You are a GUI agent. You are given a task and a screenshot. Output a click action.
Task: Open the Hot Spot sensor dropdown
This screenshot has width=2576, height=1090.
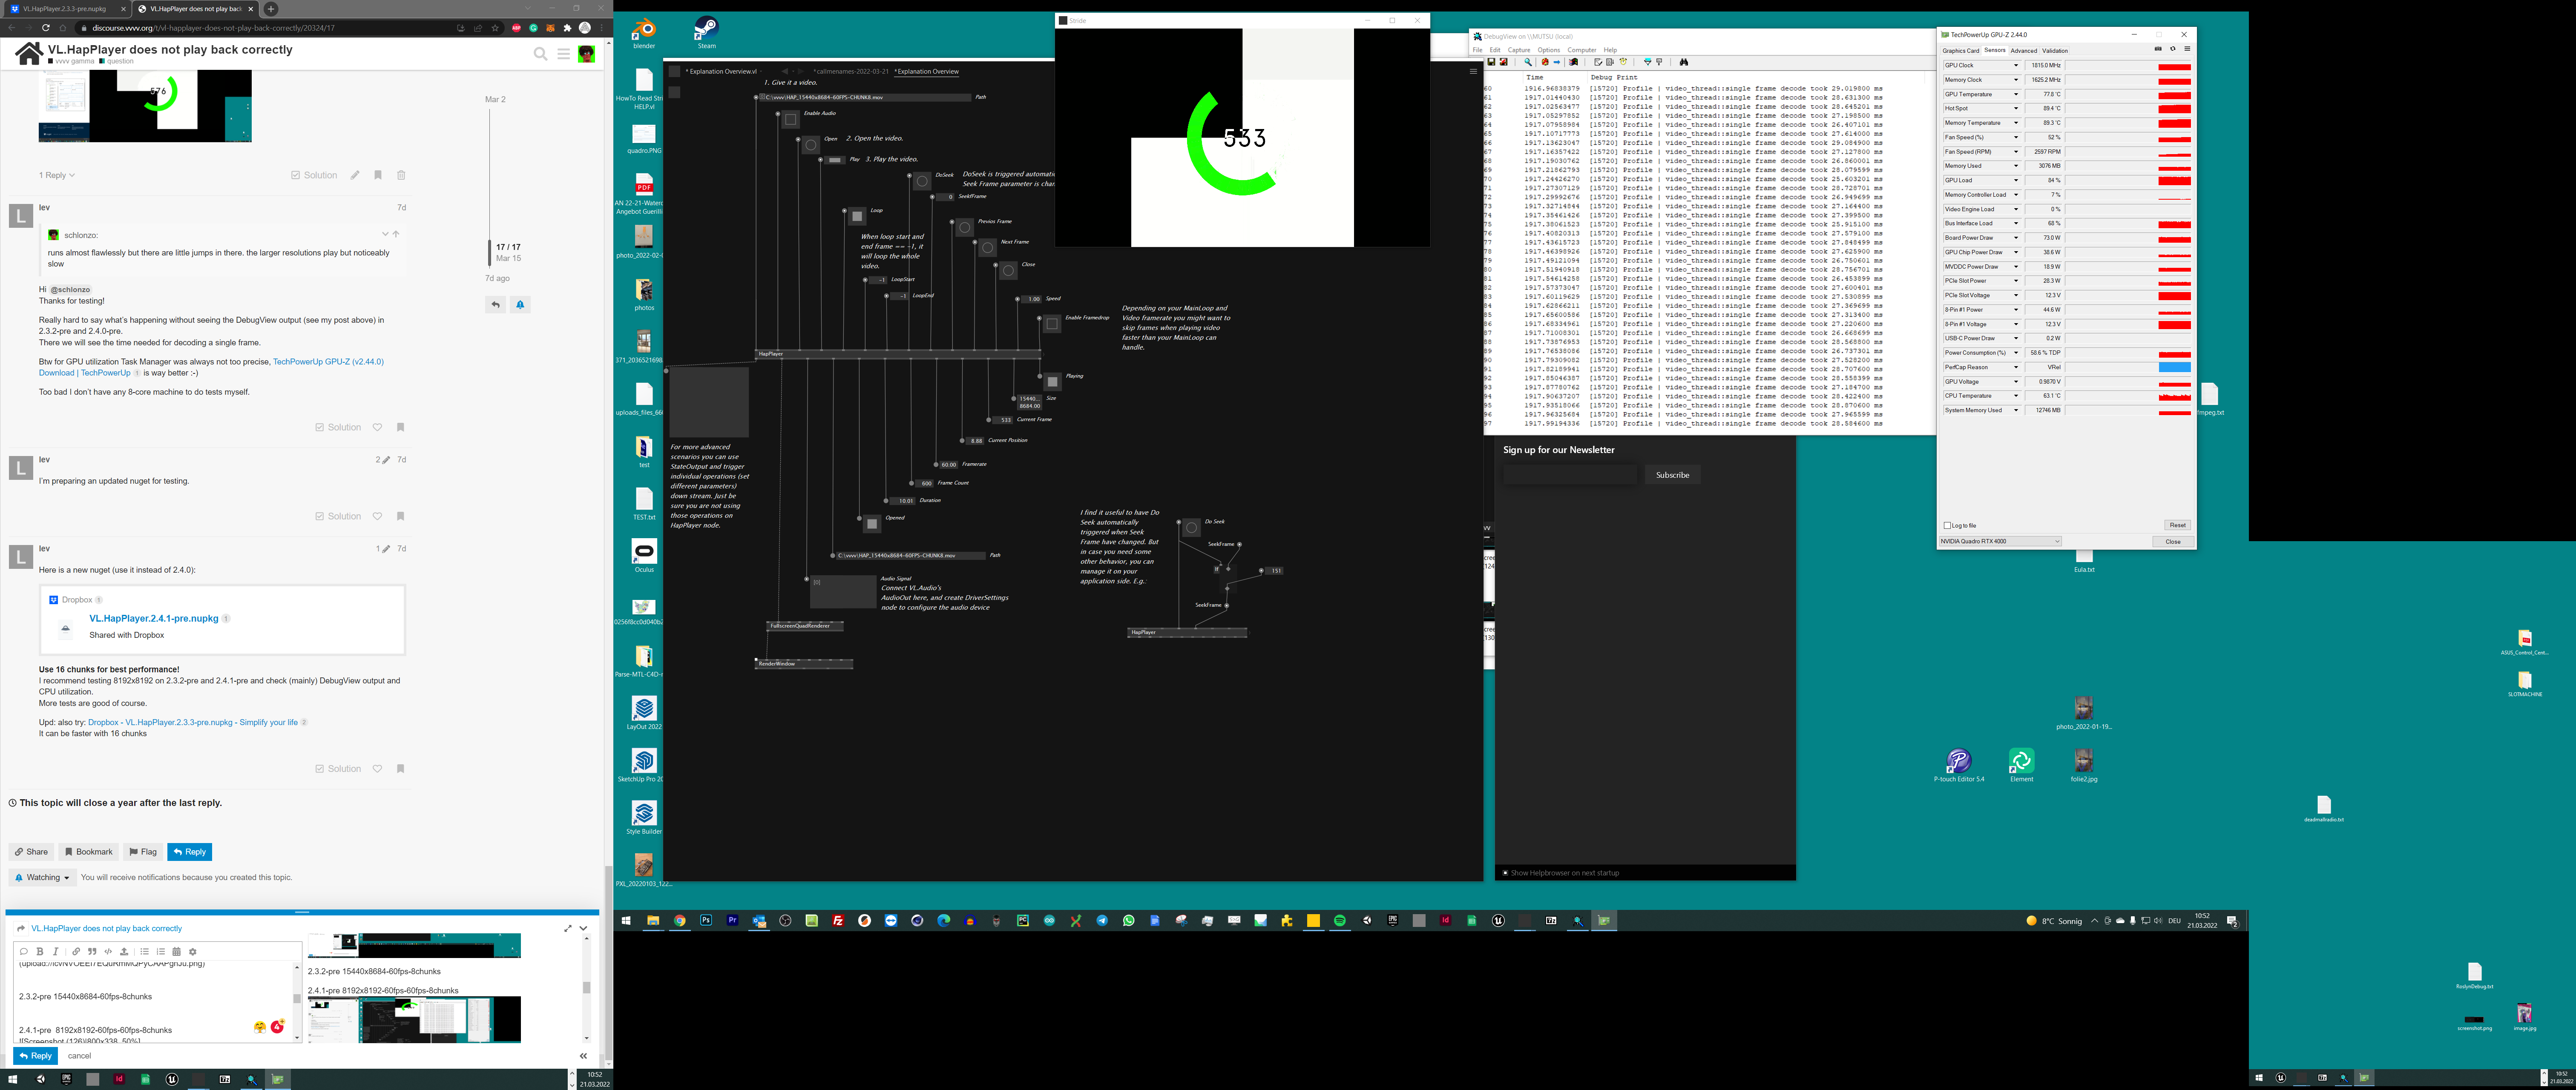coord(2016,109)
